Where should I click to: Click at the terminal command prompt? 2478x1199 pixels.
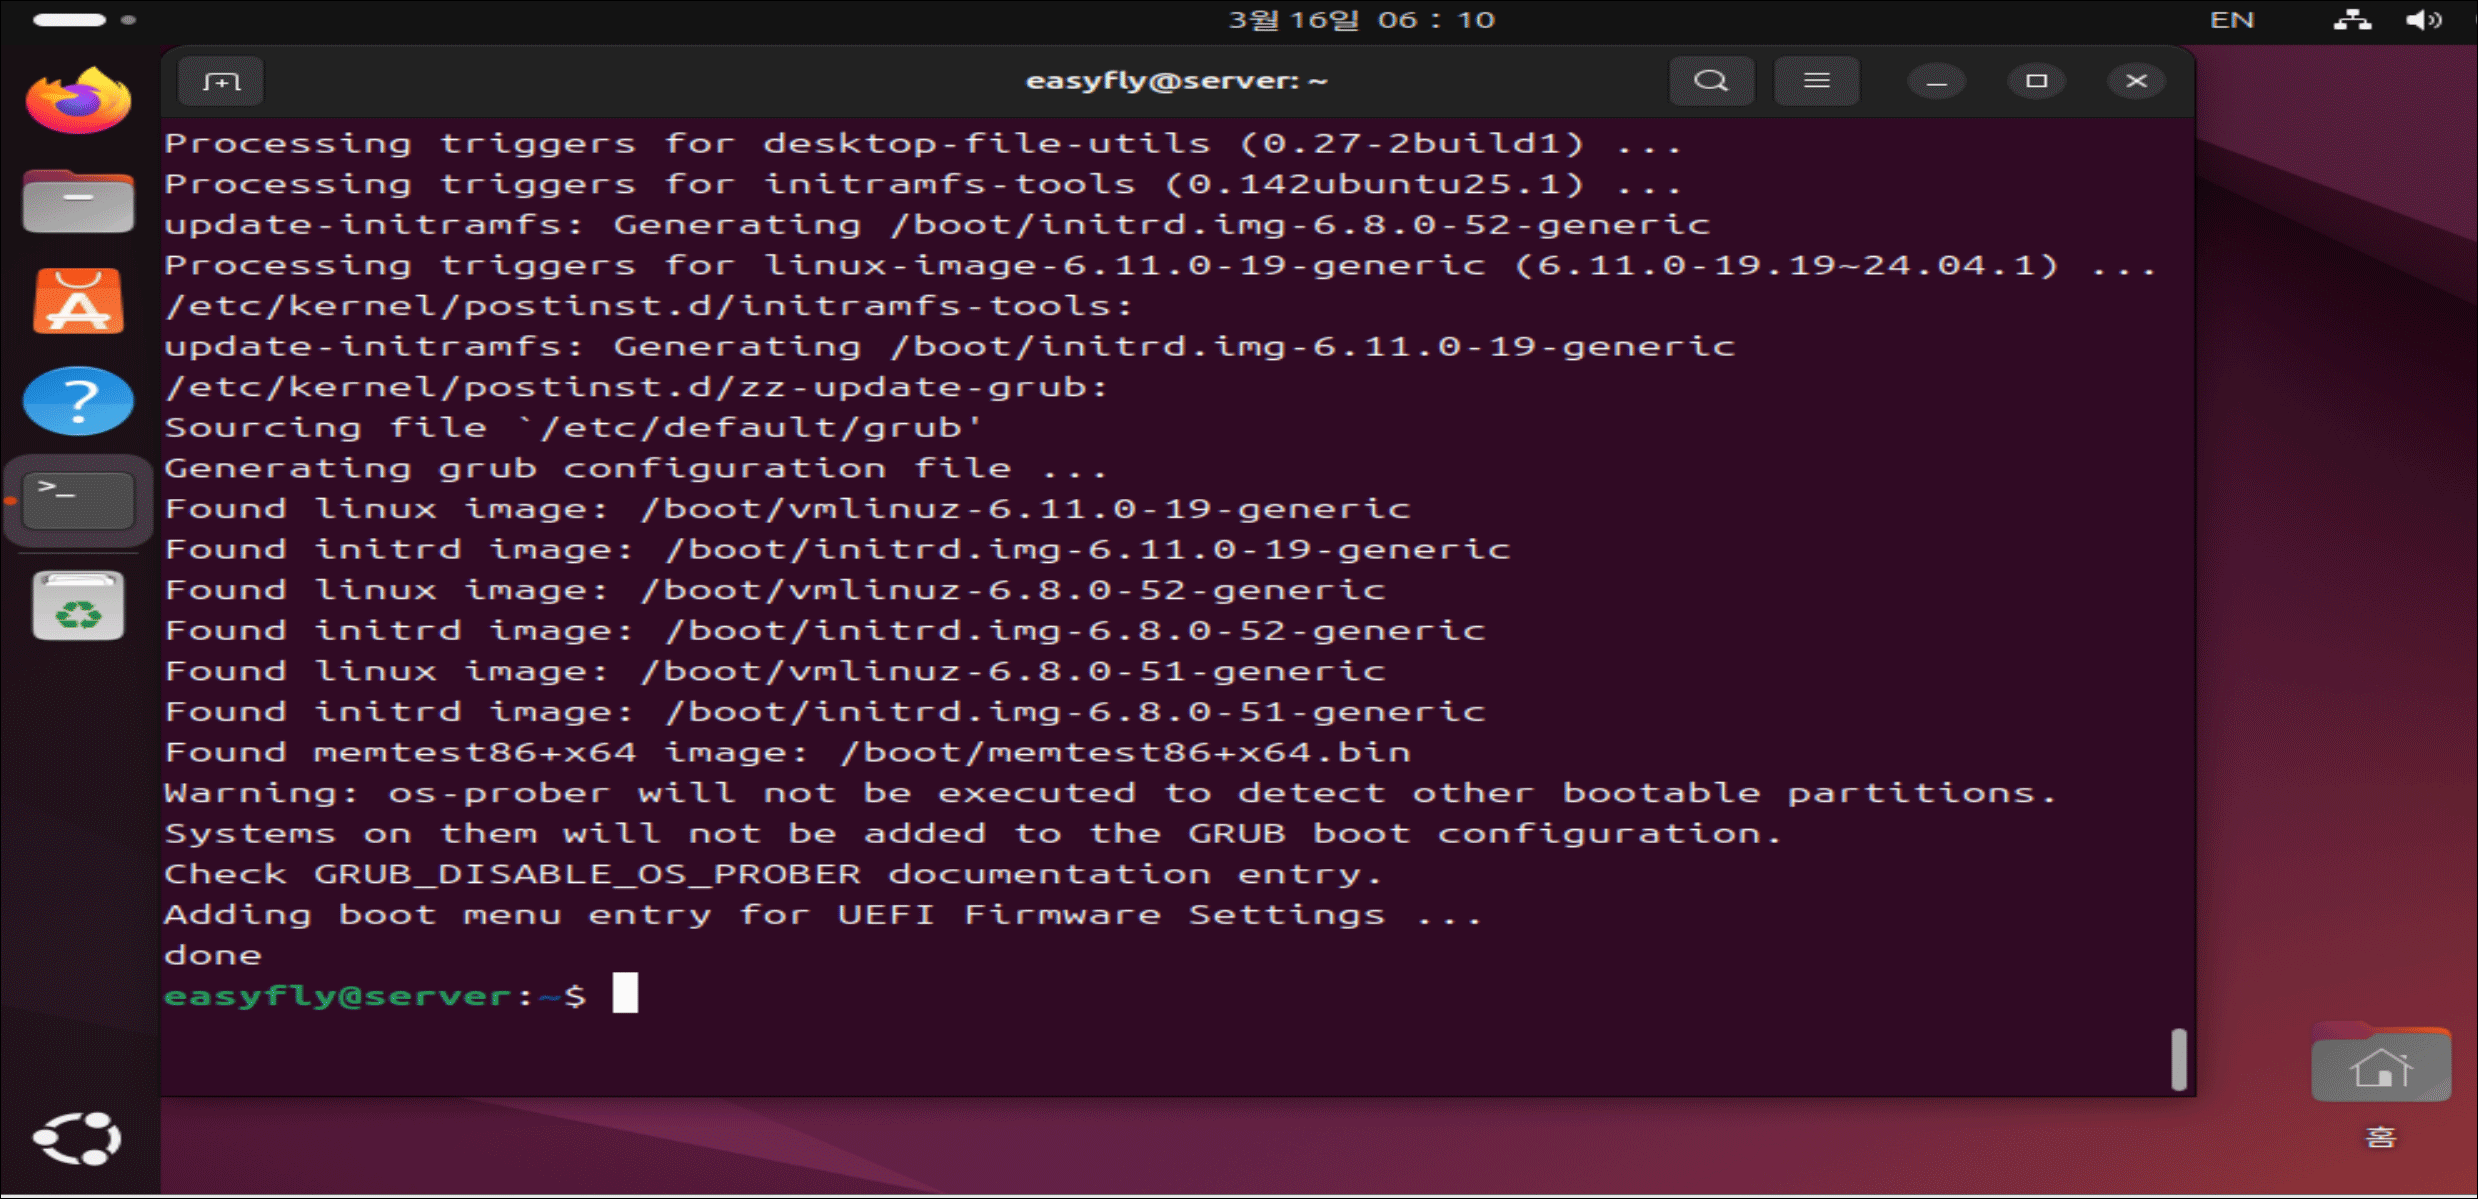tap(625, 994)
